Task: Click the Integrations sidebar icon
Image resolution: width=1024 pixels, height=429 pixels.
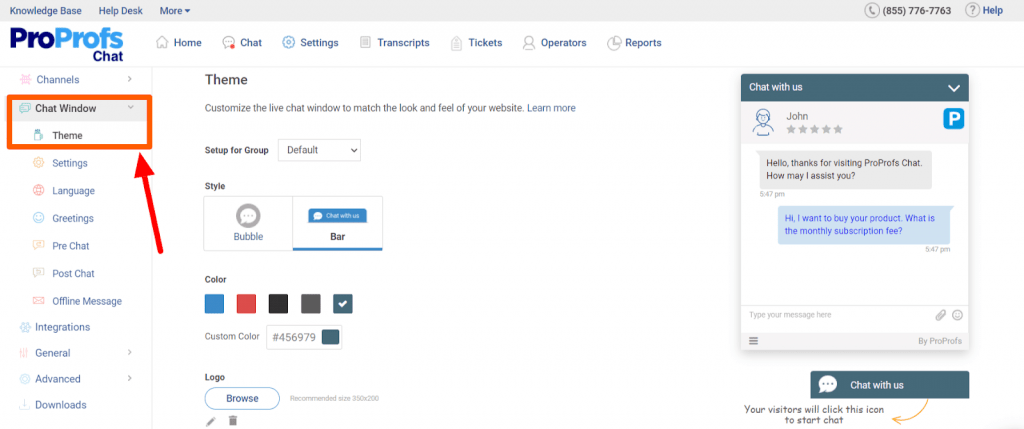Action: pos(25,327)
